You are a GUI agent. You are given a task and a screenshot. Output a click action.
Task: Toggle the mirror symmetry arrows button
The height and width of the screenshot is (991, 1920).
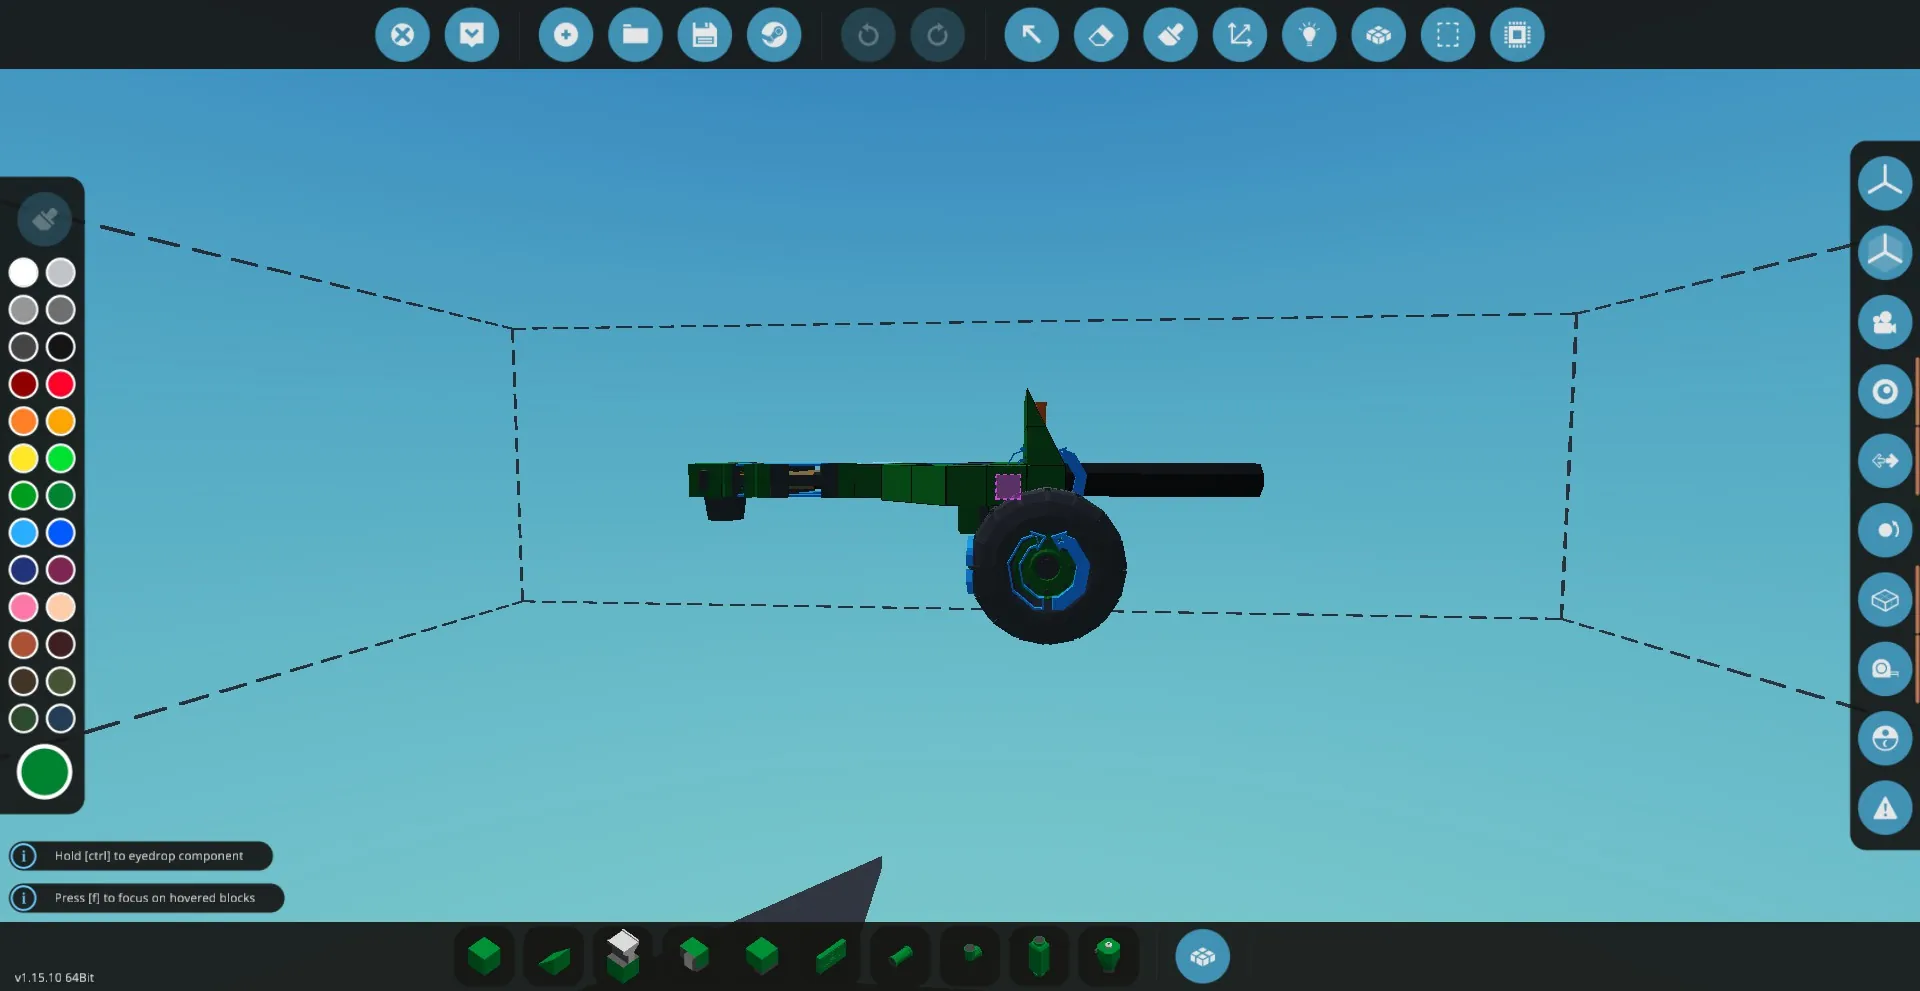pos(1884,461)
